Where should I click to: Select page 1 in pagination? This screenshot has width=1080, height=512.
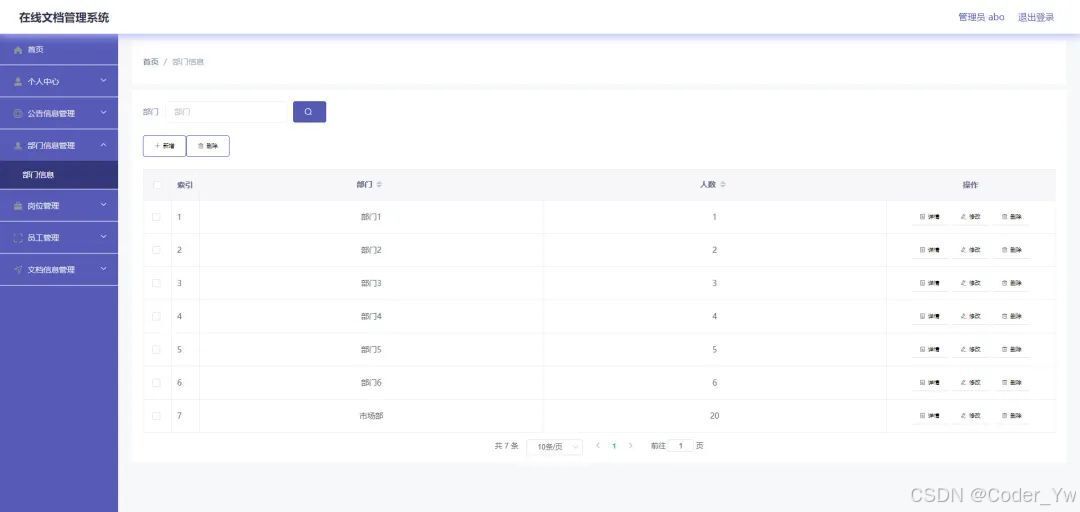pos(614,446)
